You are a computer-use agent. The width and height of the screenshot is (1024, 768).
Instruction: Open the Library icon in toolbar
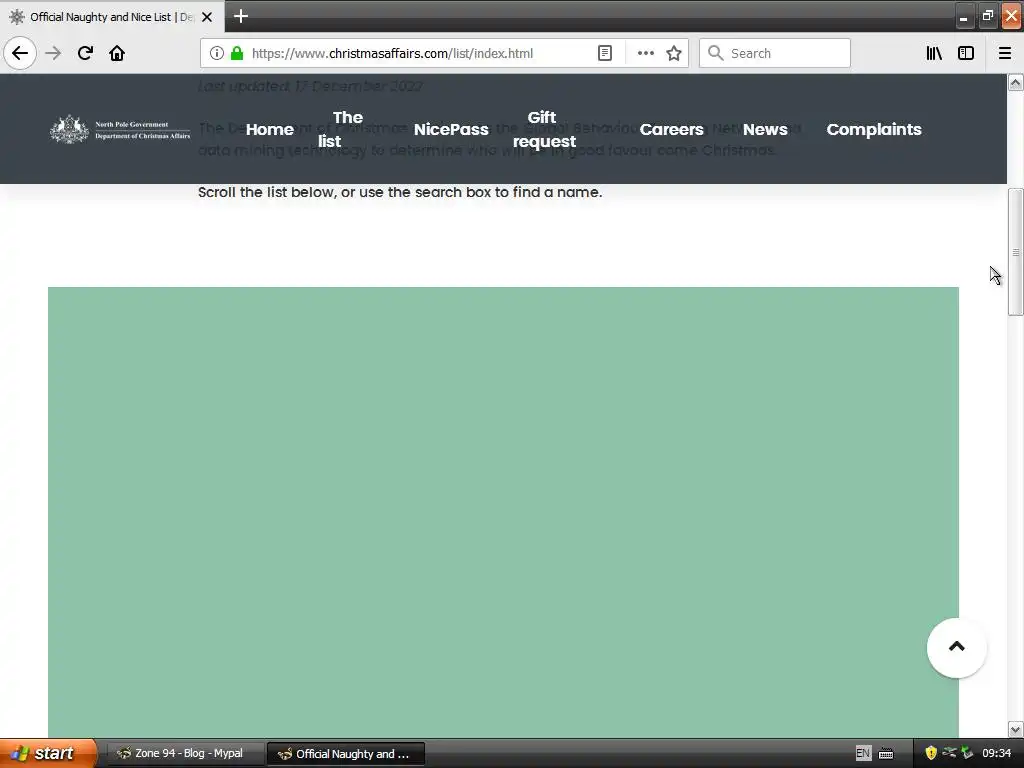[x=934, y=53]
